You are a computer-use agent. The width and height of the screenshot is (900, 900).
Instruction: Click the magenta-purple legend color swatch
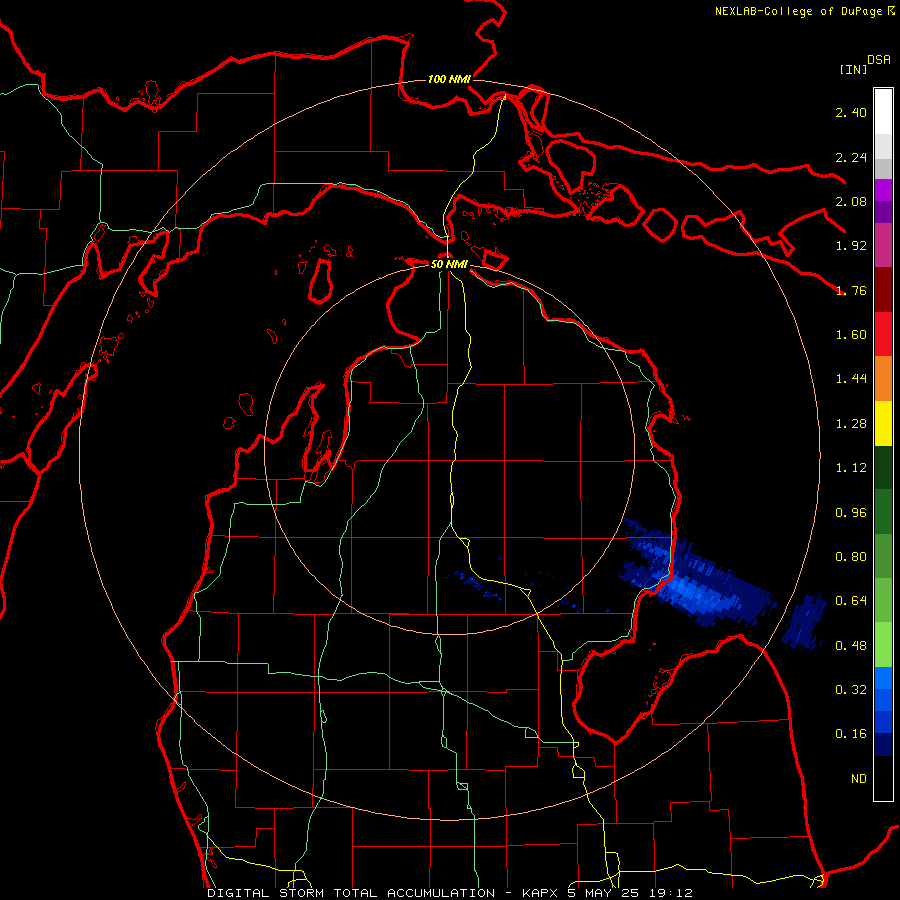[883, 190]
